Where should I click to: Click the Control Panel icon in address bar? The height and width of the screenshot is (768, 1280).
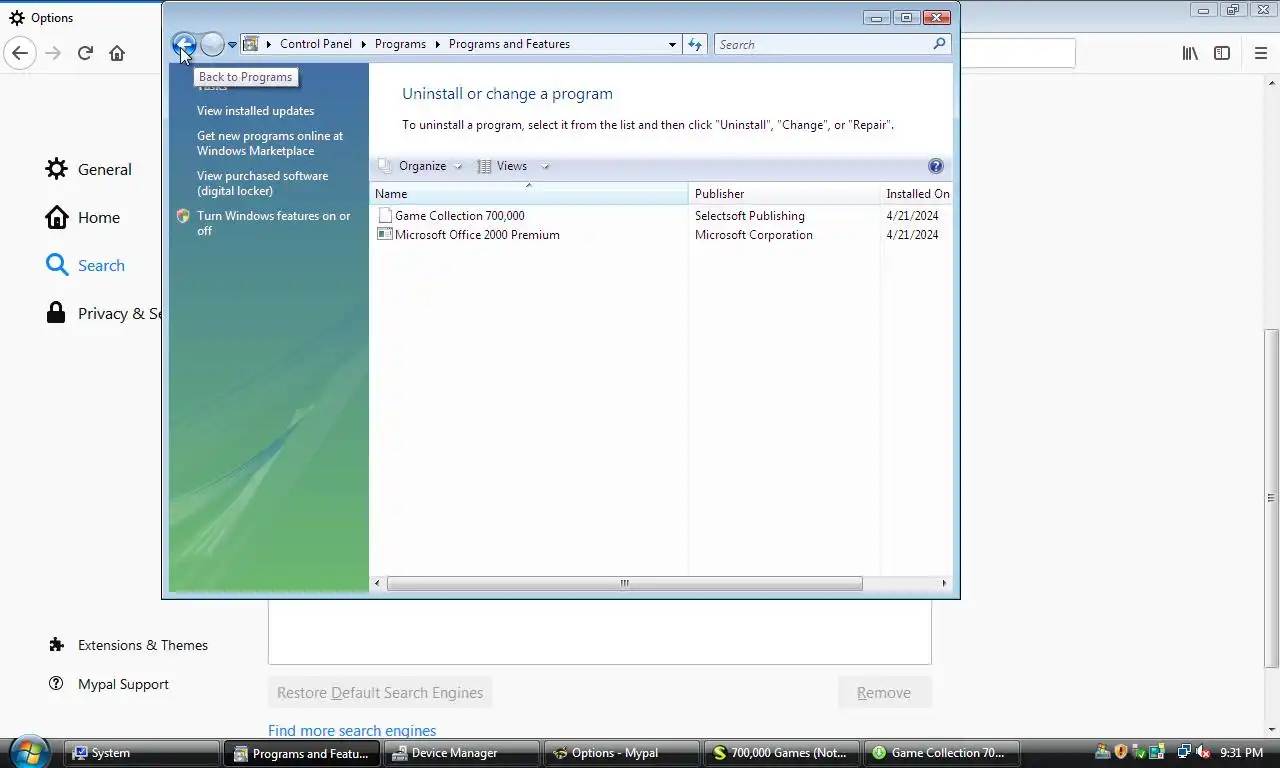click(x=251, y=44)
